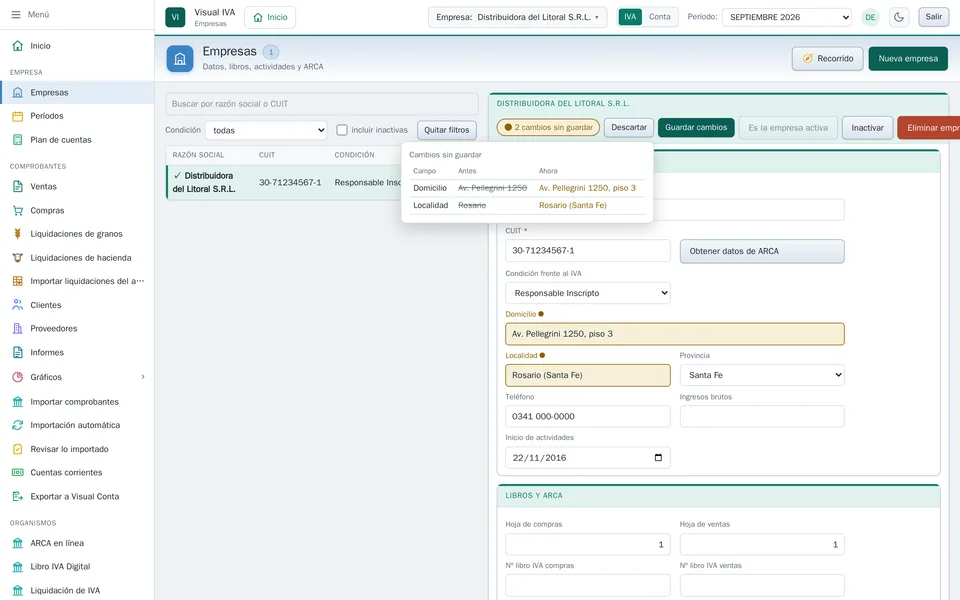Open the Condición filter dropdown
The image size is (960, 600).
pyautogui.click(x=266, y=130)
